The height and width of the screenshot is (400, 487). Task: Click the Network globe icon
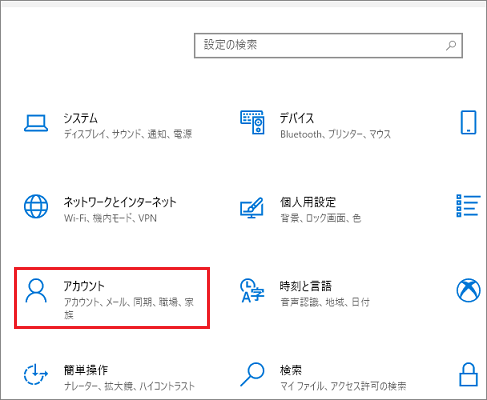tap(36, 206)
